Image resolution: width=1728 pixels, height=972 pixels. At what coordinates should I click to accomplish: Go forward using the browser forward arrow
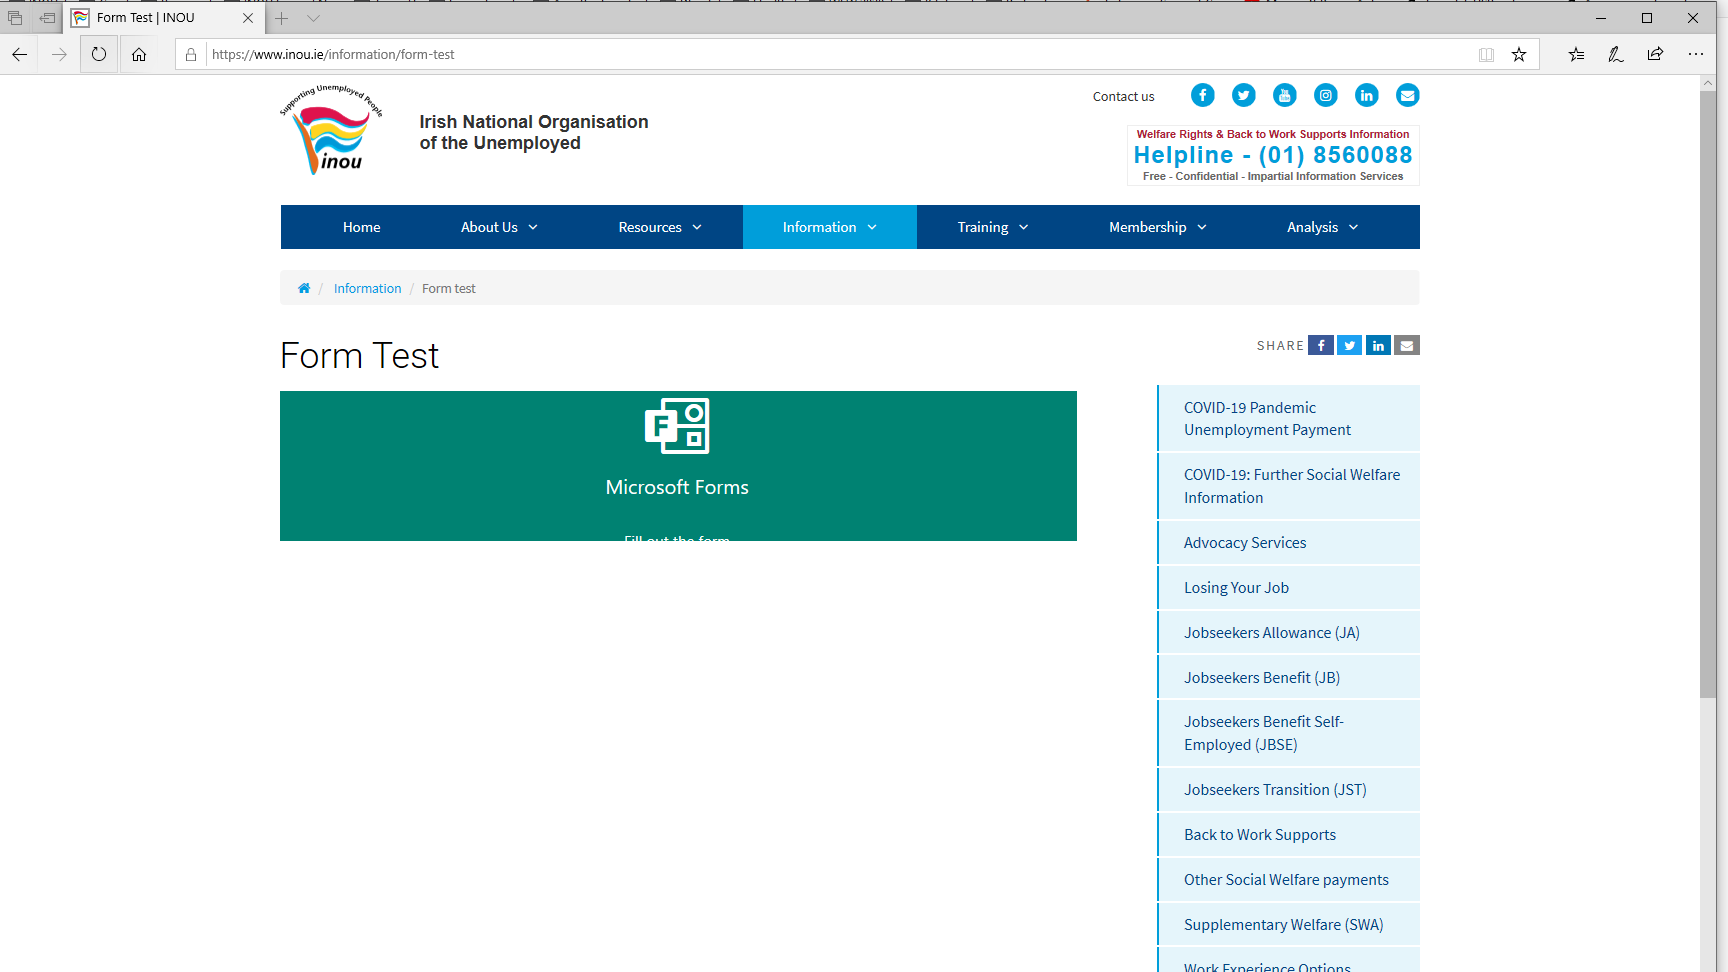click(x=59, y=54)
